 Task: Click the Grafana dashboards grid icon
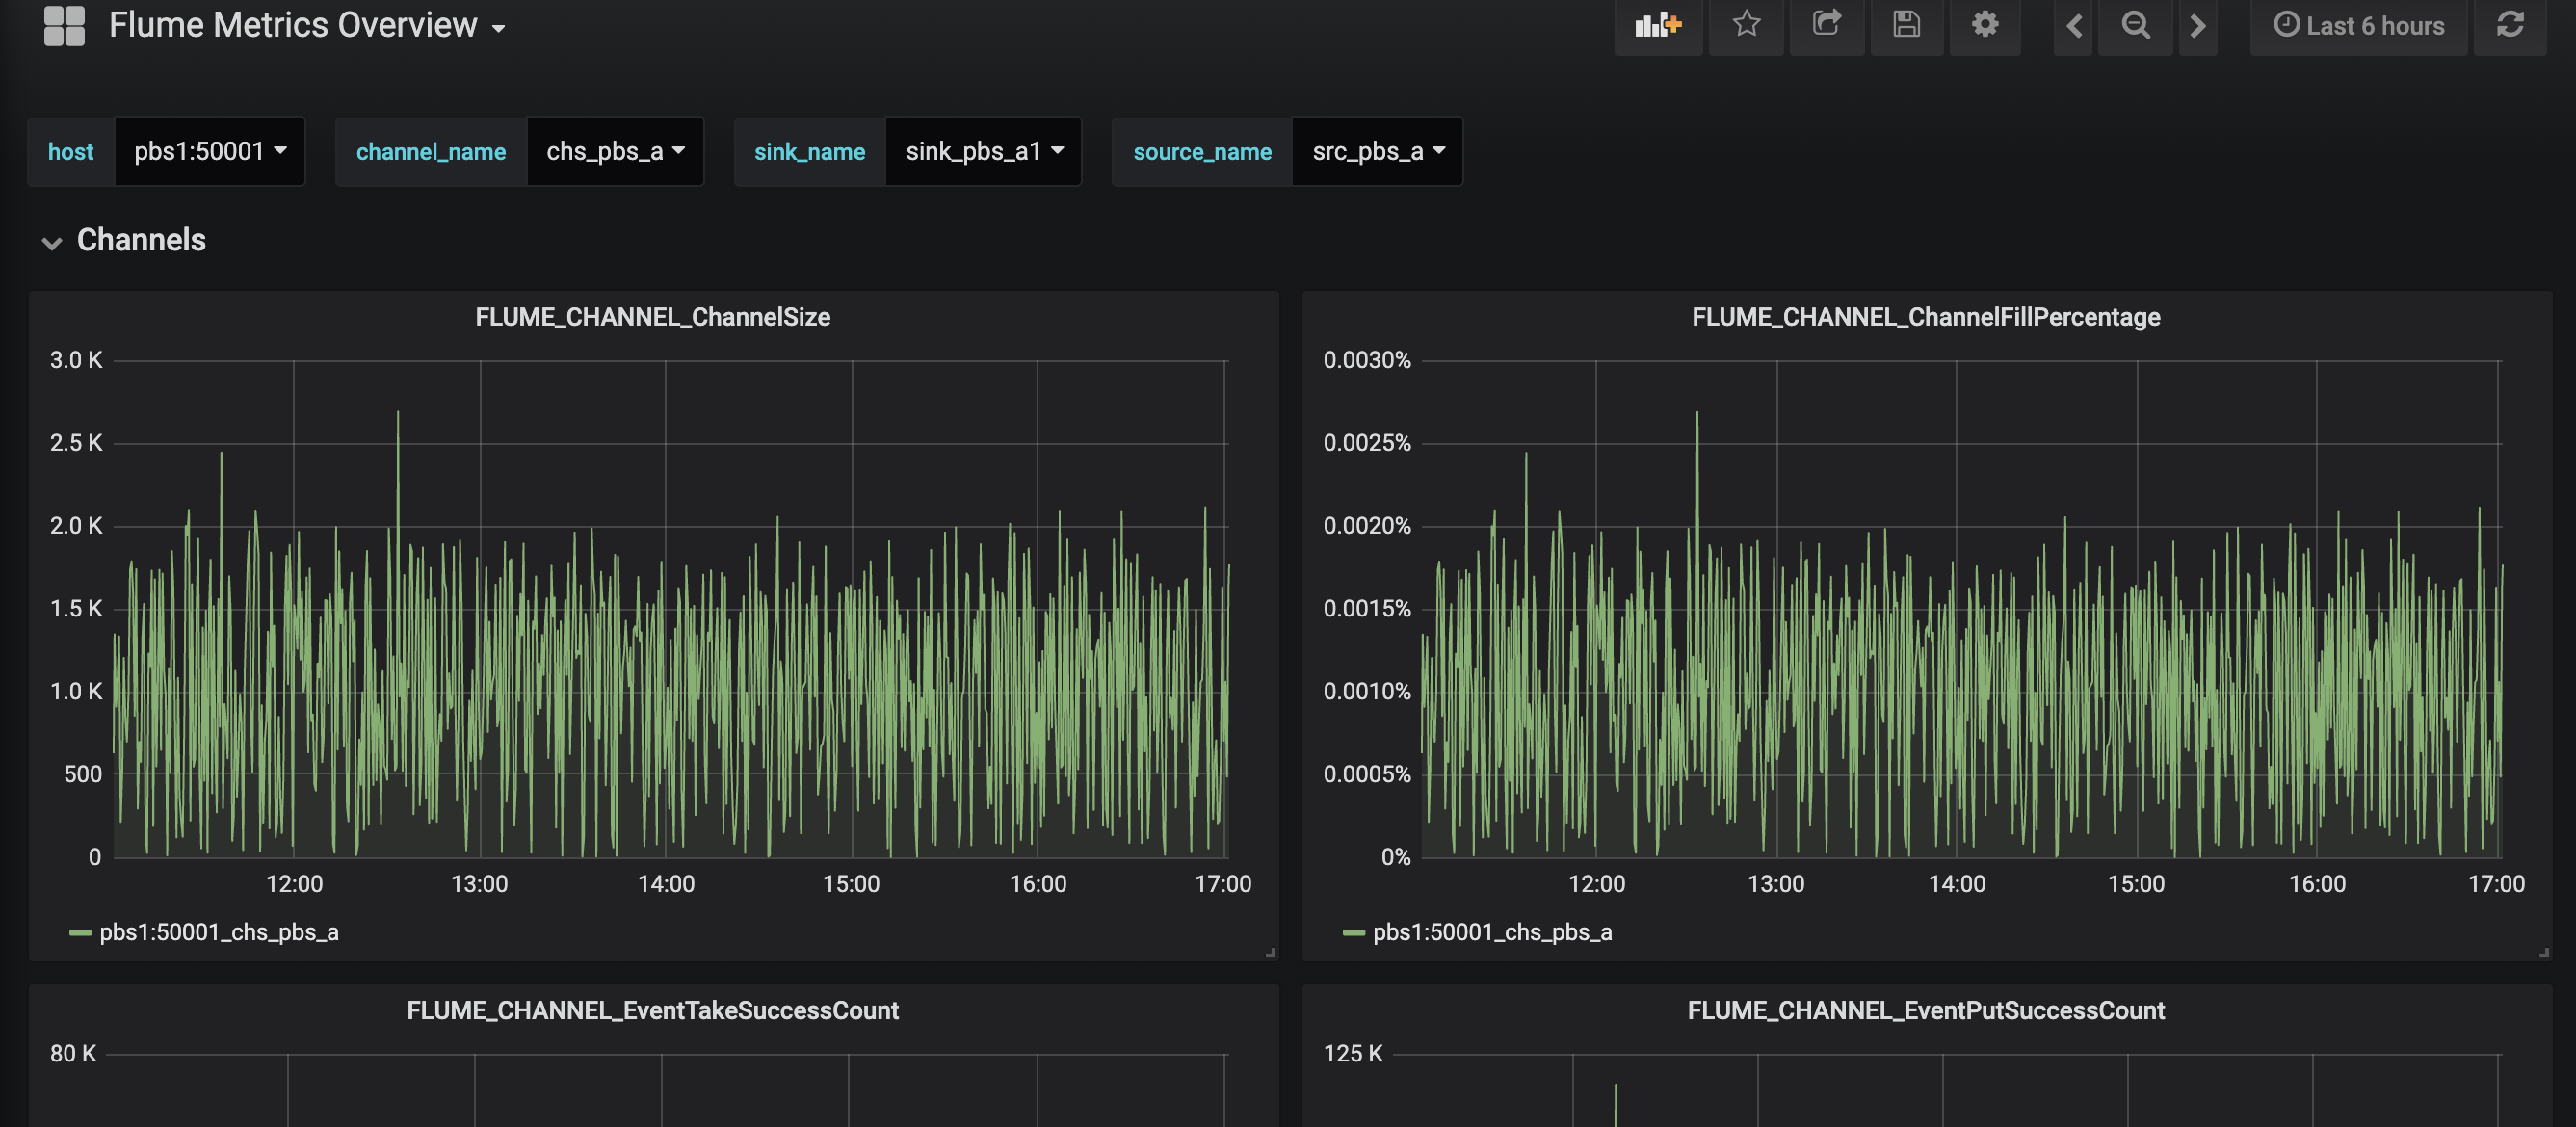pos(65,25)
